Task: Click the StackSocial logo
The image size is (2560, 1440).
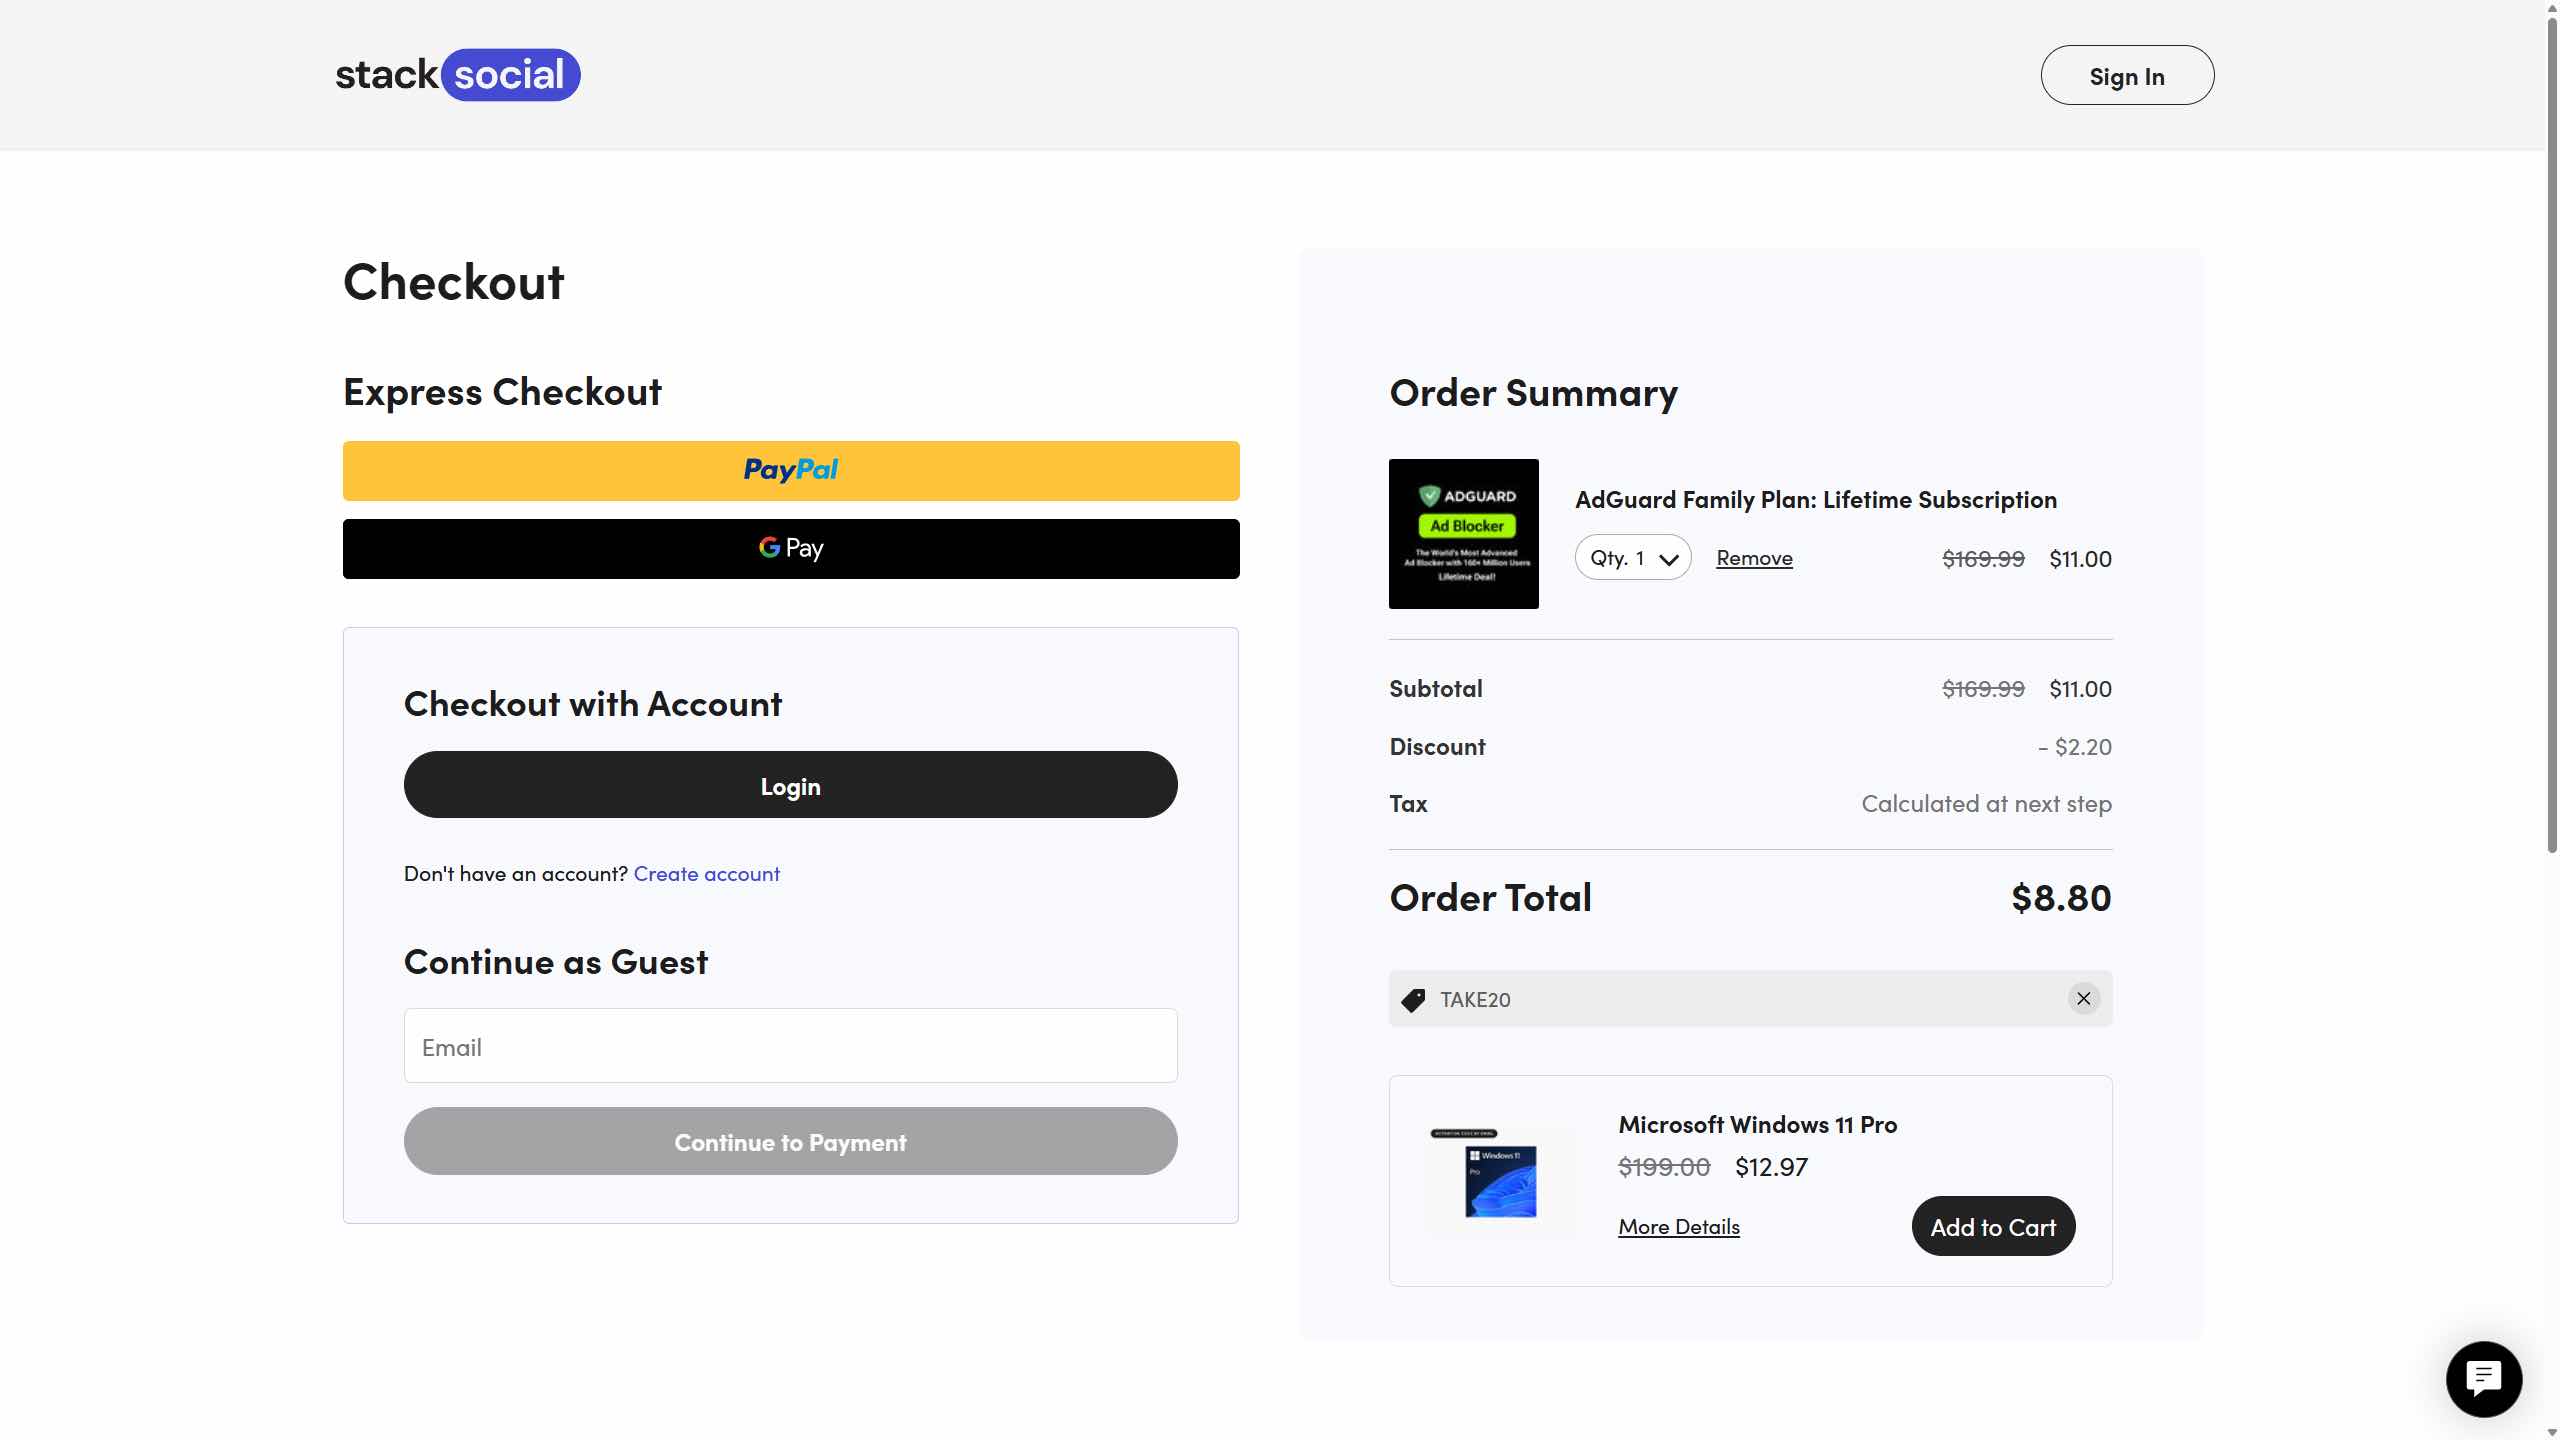Action: [457, 75]
